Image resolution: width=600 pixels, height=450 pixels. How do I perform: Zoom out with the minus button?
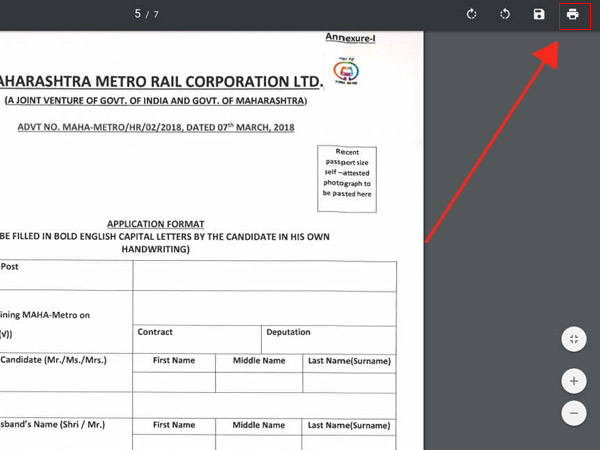coord(574,413)
